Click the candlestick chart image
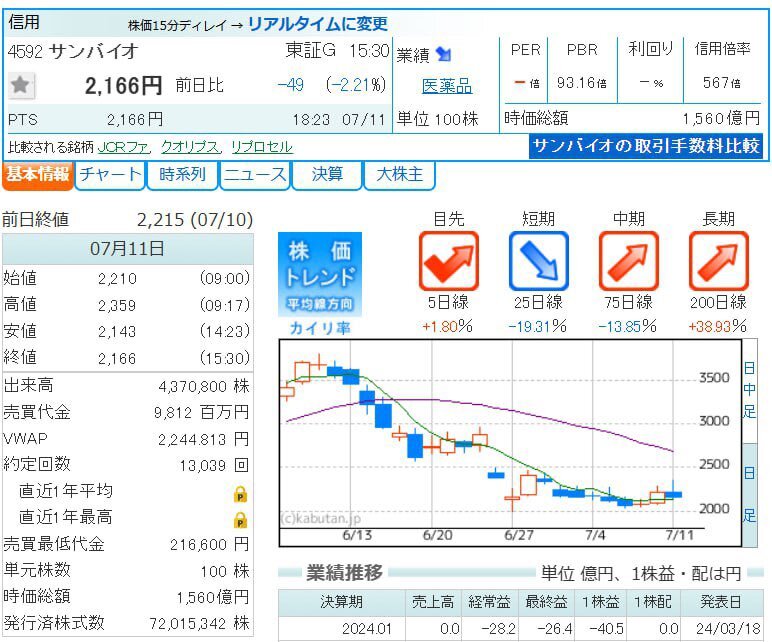Image resolution: width=772 pixels, height=642 pixels. (510, 442)
